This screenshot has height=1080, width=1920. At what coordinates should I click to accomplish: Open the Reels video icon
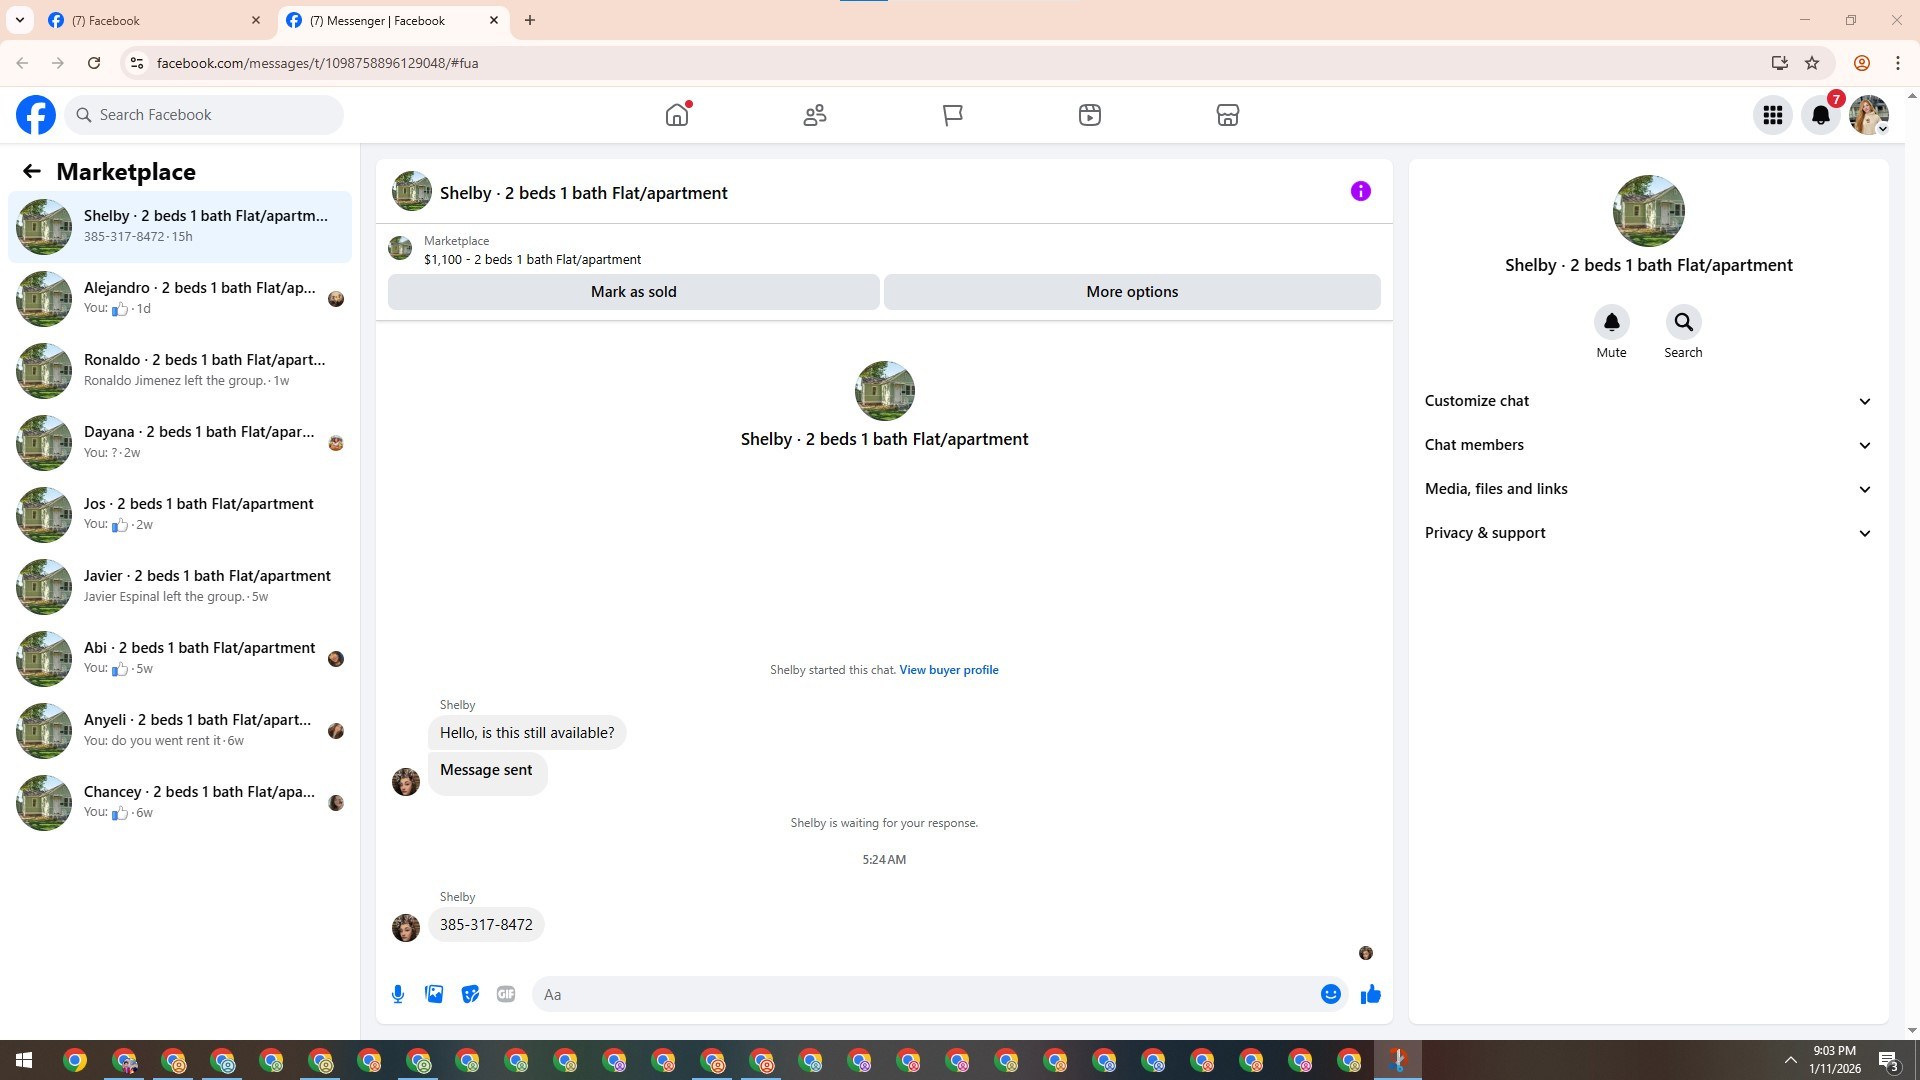point(1090,115)
